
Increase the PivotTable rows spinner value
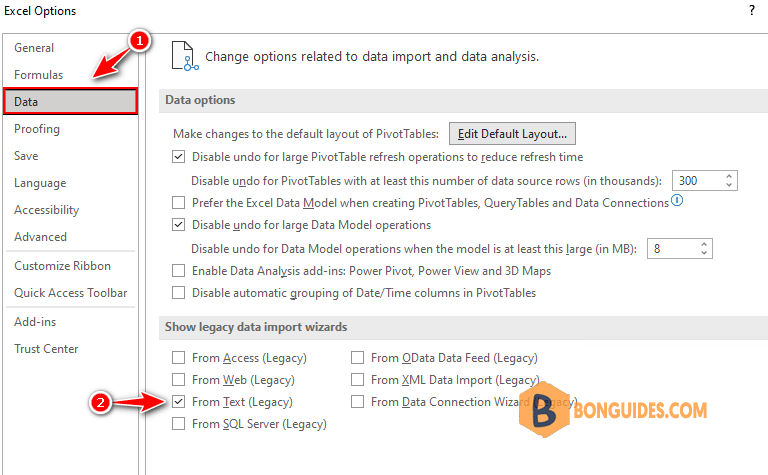(x=729, y=176)
